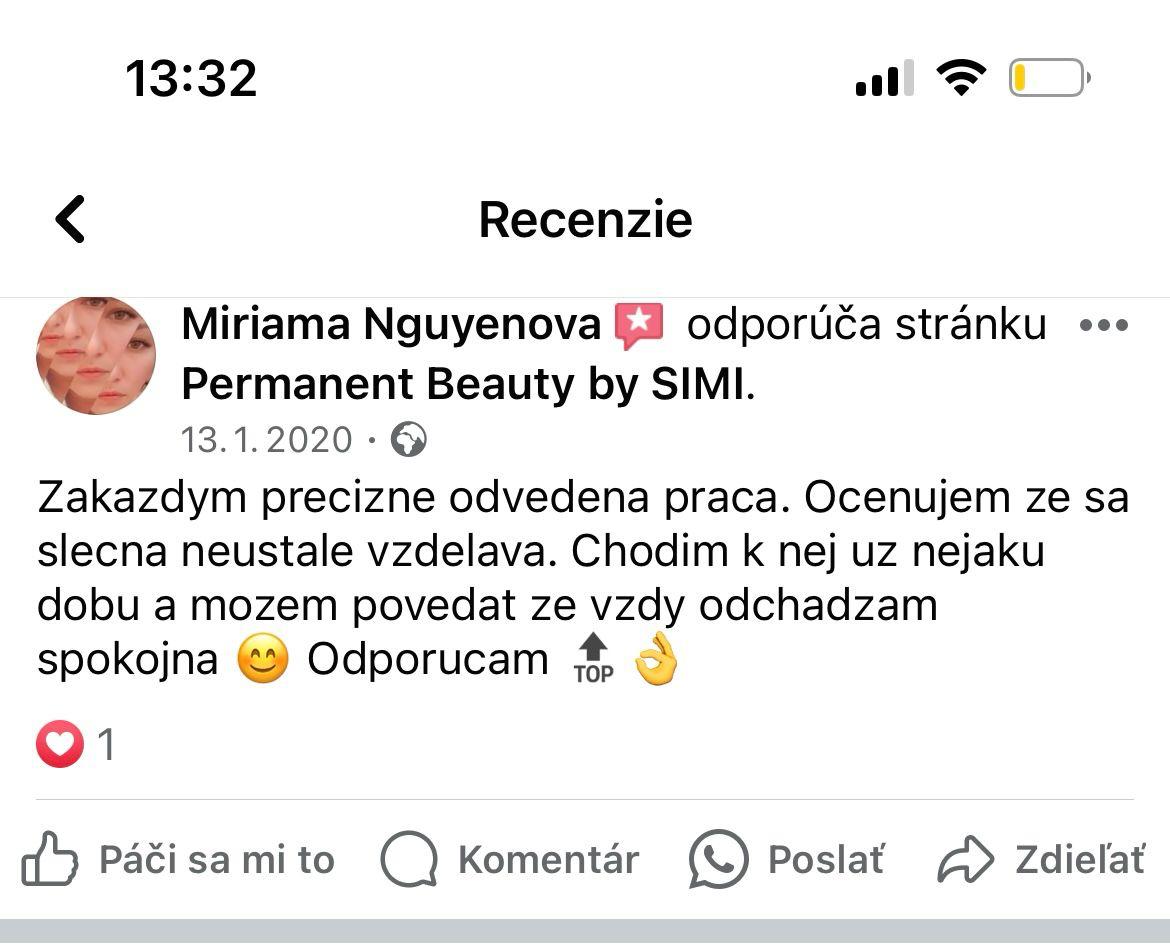Open the reviewer's profile picture
The width and height of the screenshot is (1170, 952).
[x=96, y=355]
